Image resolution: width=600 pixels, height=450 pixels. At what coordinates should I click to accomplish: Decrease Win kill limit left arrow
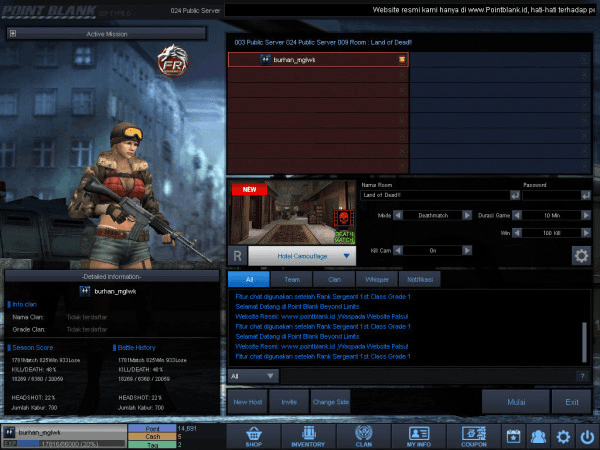(517, 233)
